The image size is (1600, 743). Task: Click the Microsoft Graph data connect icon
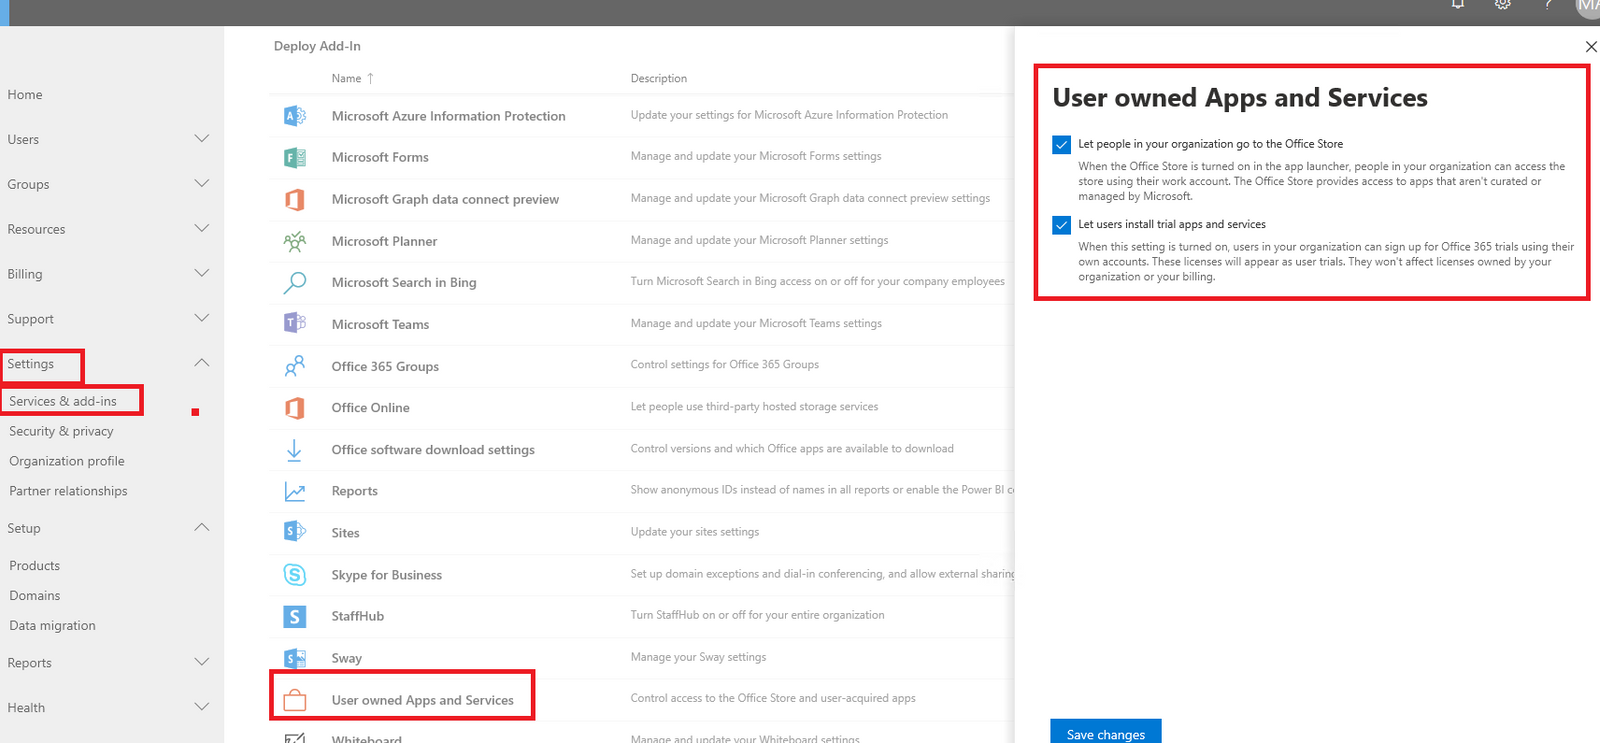[294, 199]
